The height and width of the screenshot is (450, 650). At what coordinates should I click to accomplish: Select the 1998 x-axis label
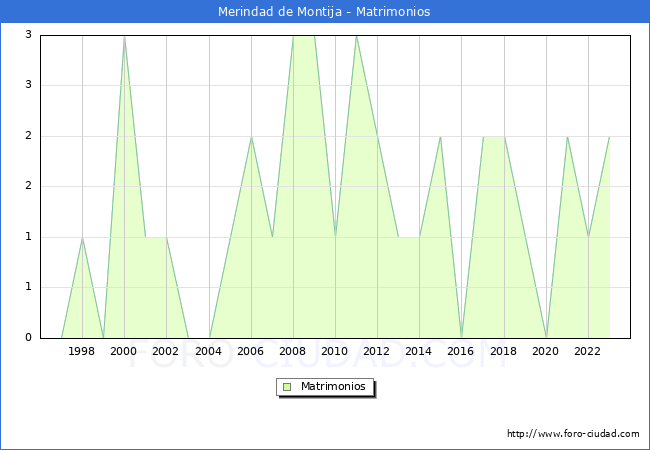[x=82, y=351]
